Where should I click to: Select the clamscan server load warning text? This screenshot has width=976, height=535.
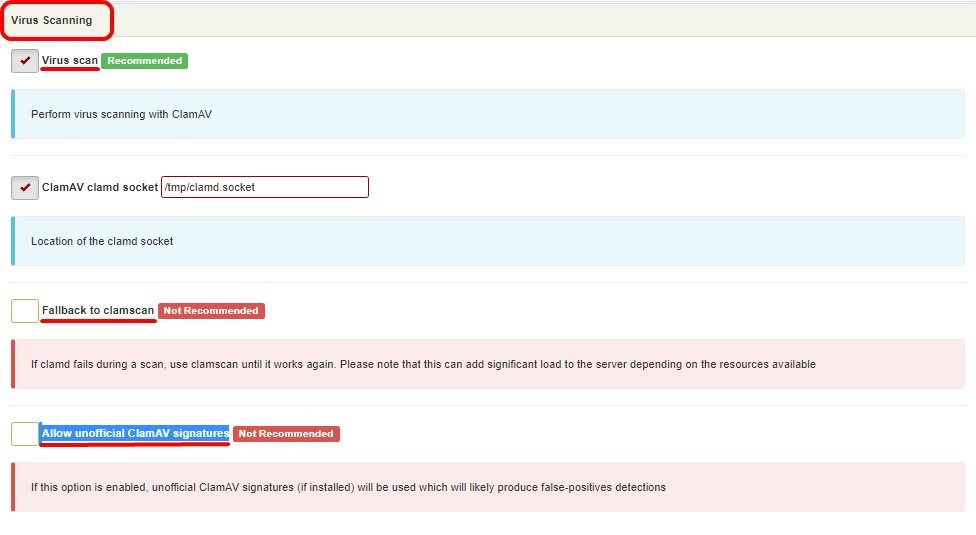[423, 365]
